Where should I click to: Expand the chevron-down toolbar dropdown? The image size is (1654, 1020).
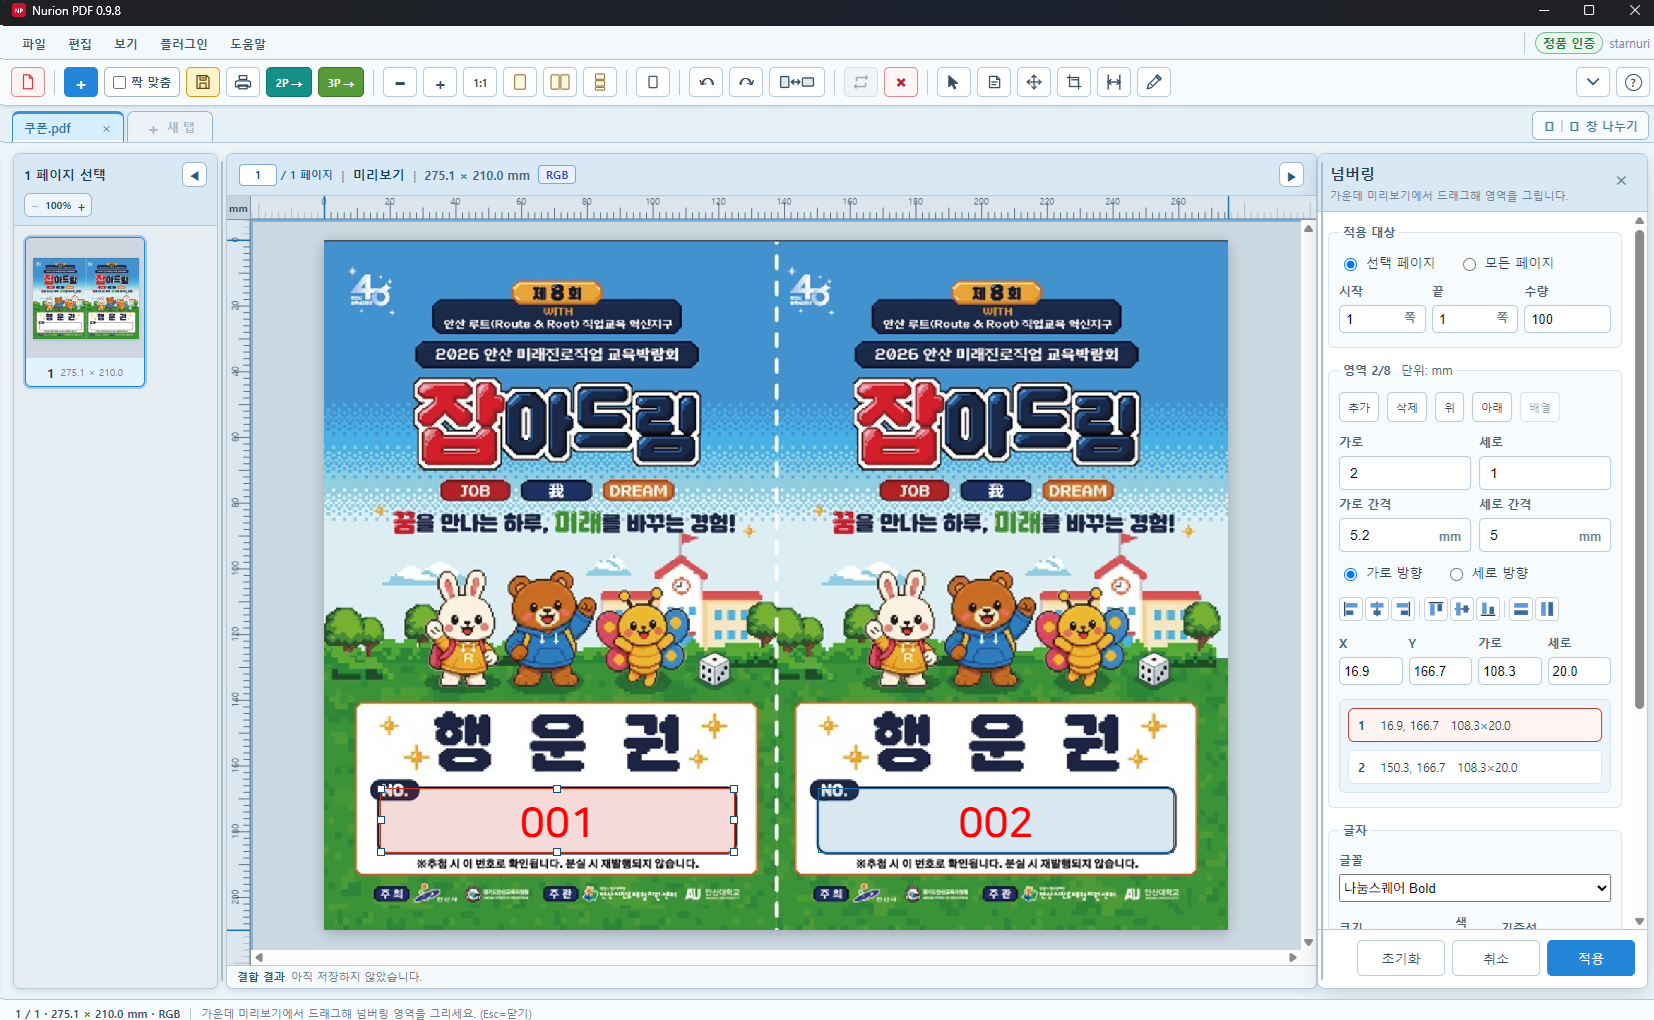coord(1593,82)
